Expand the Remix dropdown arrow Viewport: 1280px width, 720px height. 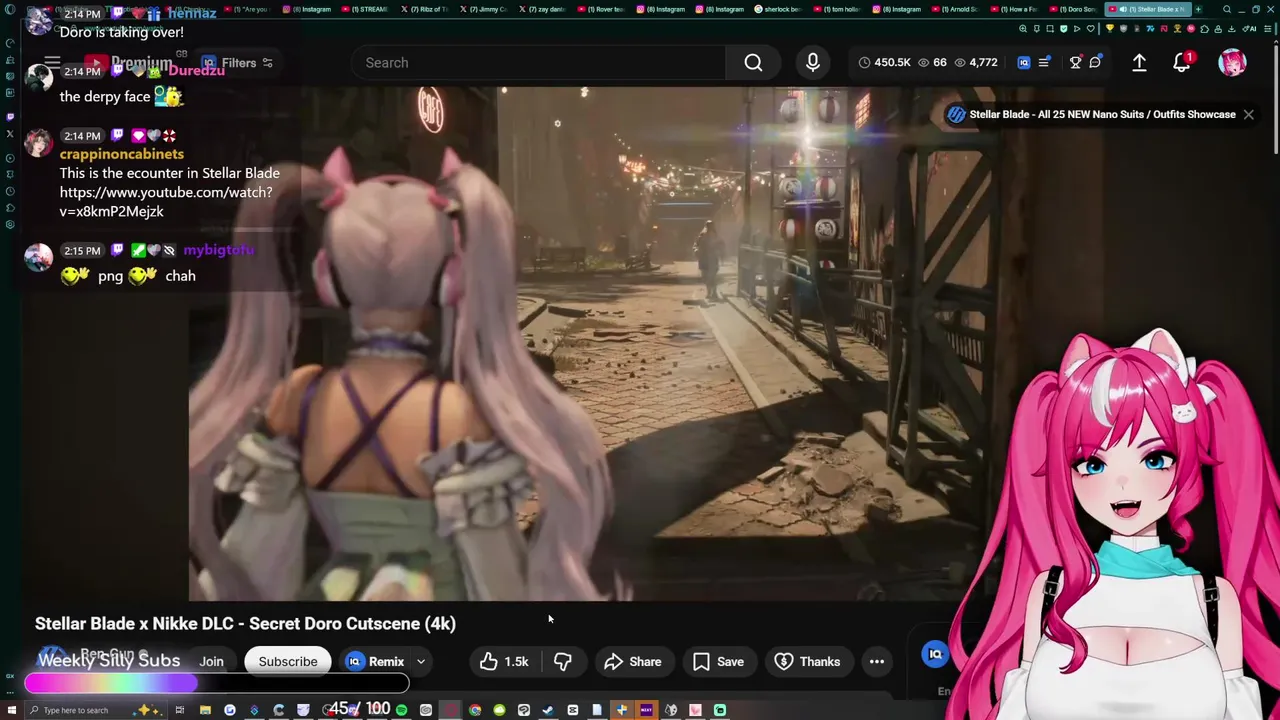point(421,661)
